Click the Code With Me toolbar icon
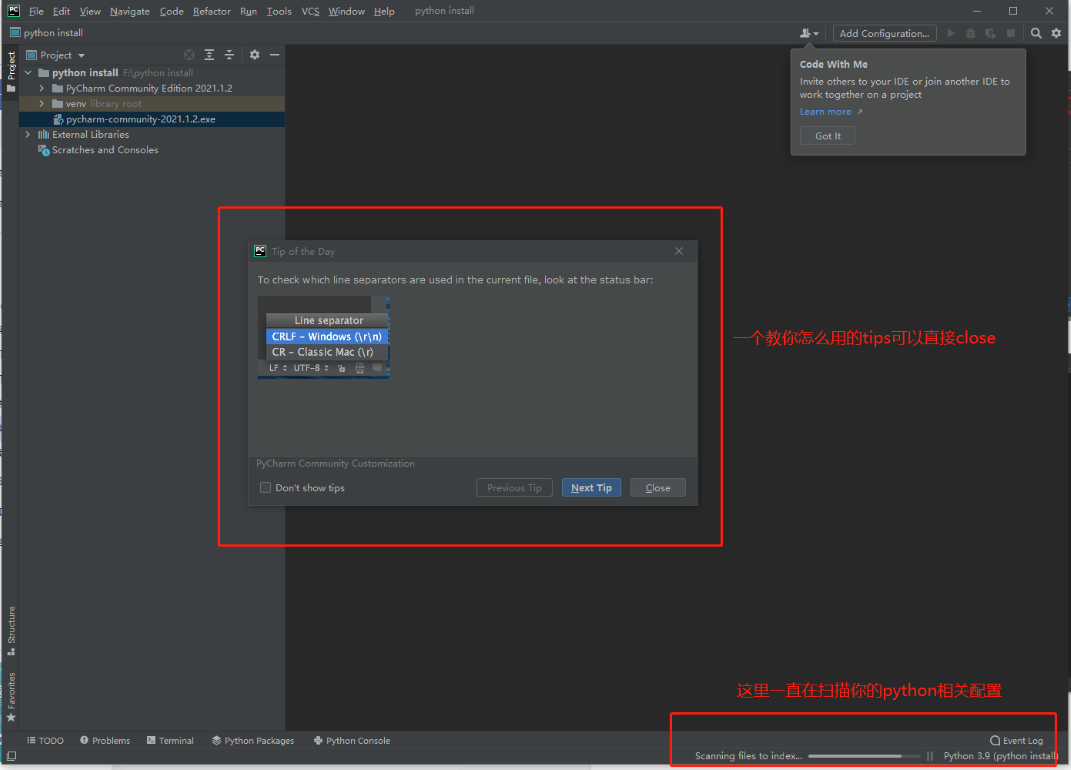The image size is (1071, 770). (x=805, y=33)
